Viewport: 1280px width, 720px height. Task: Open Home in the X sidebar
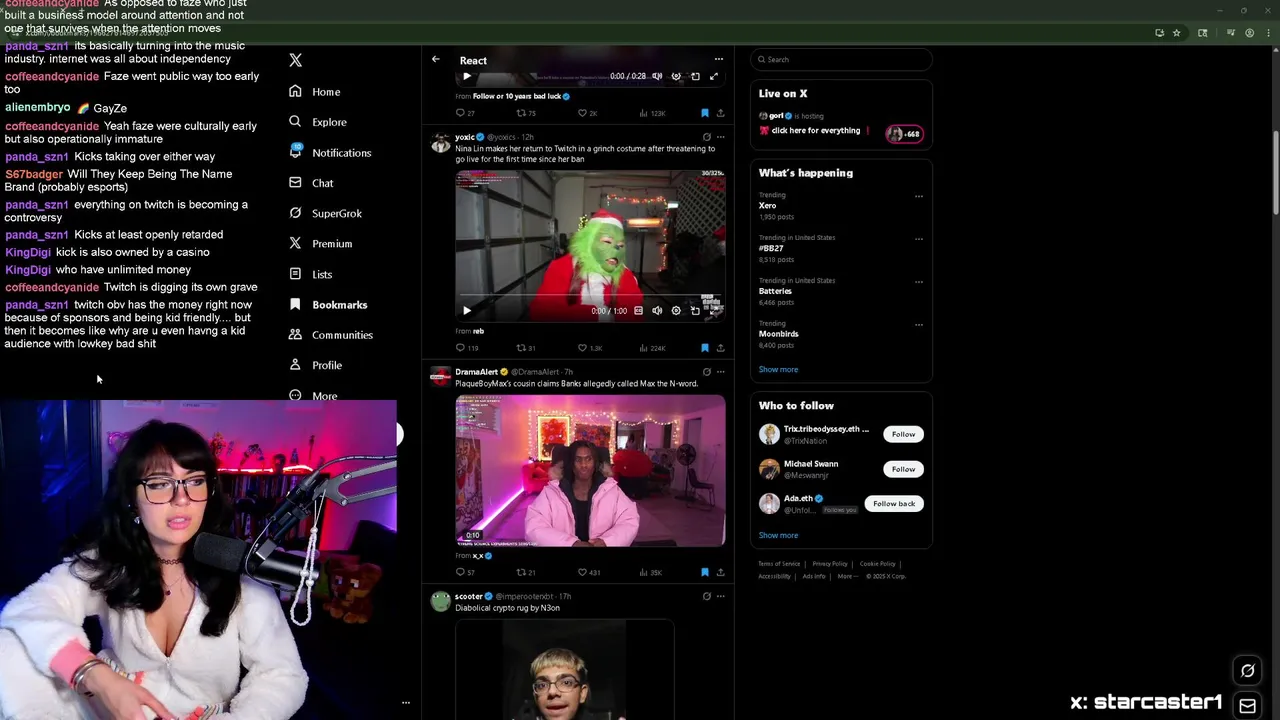point(315,91)
